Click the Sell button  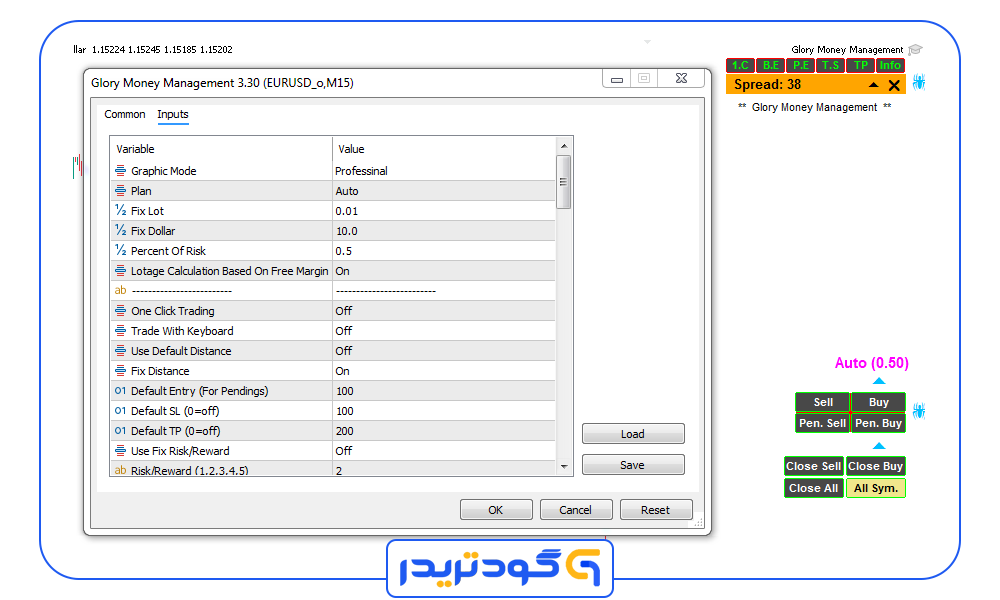pyautogui.click(x=823, y=402)
